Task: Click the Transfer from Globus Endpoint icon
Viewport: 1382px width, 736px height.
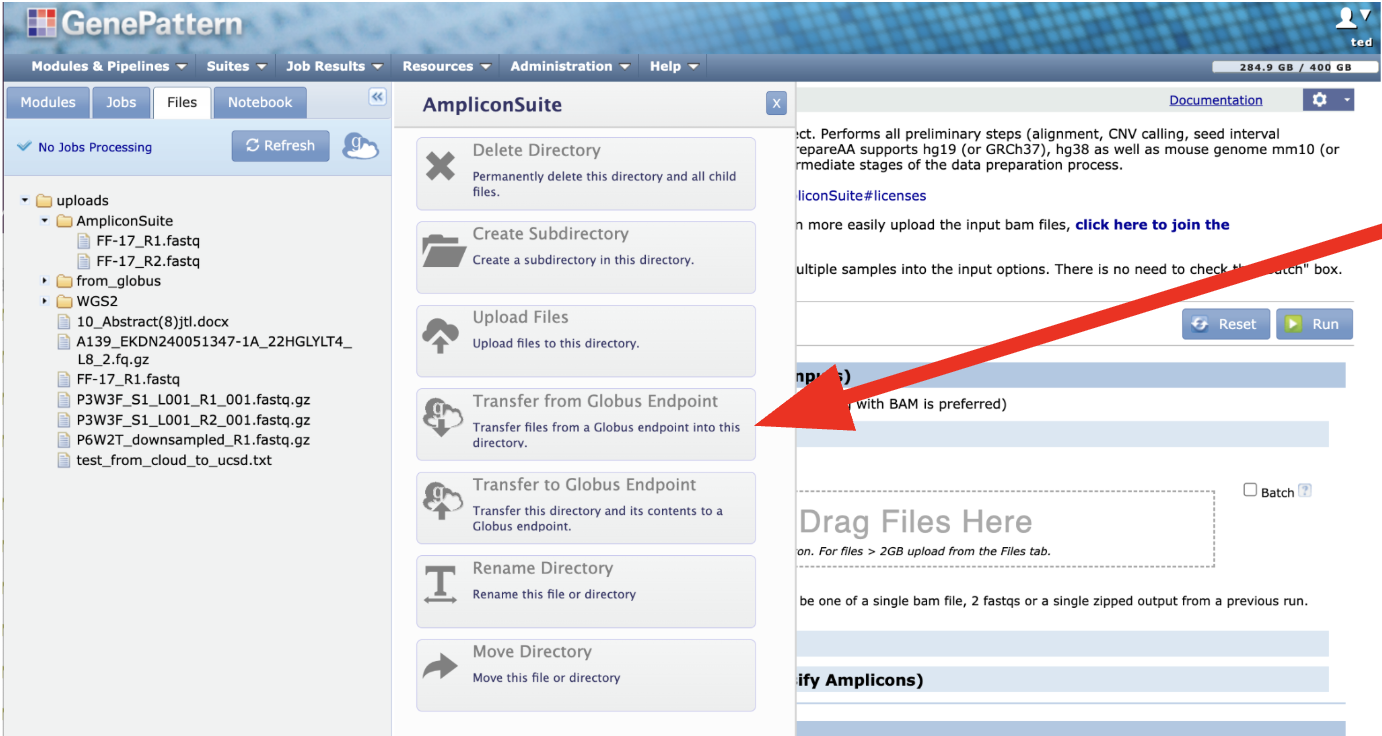Action: [441, 417]
